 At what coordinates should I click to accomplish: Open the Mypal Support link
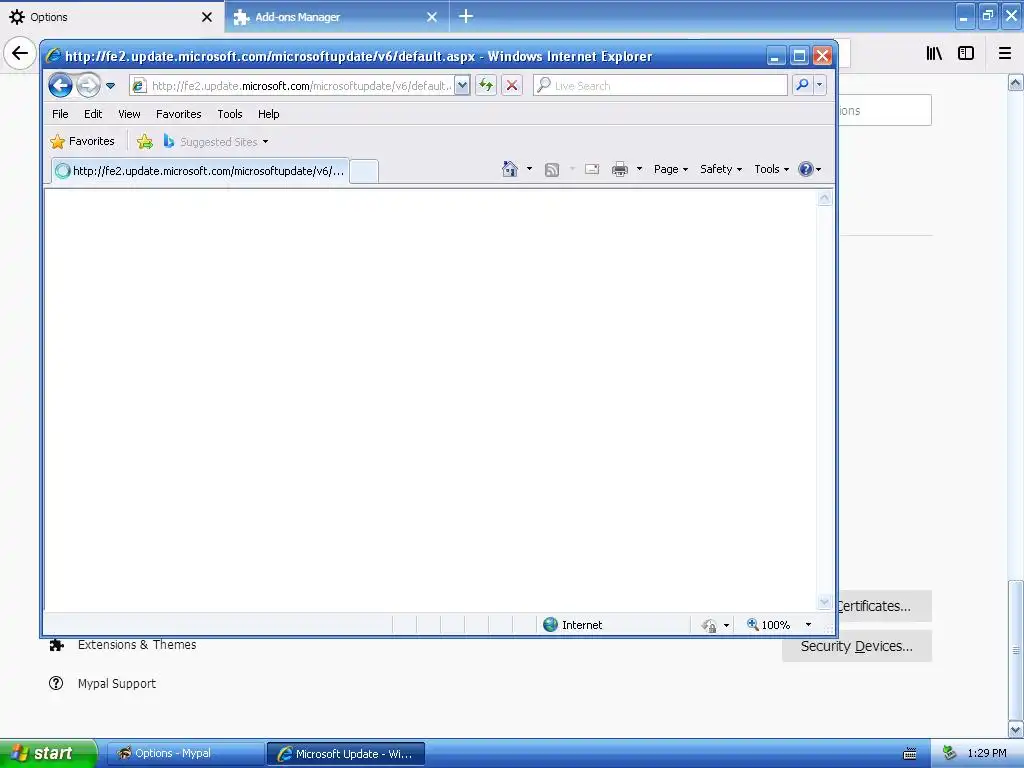pyautogui.click(x=103, y=683)
